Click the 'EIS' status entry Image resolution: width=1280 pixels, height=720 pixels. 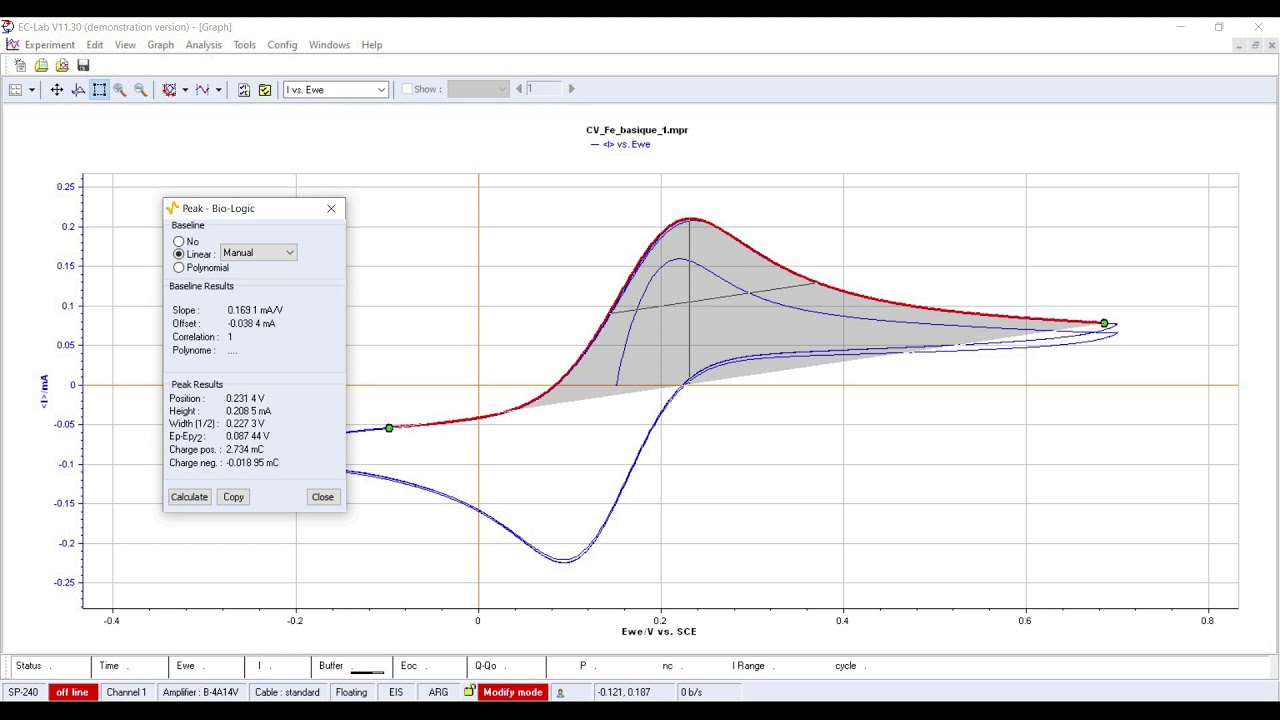coord(396,692)
